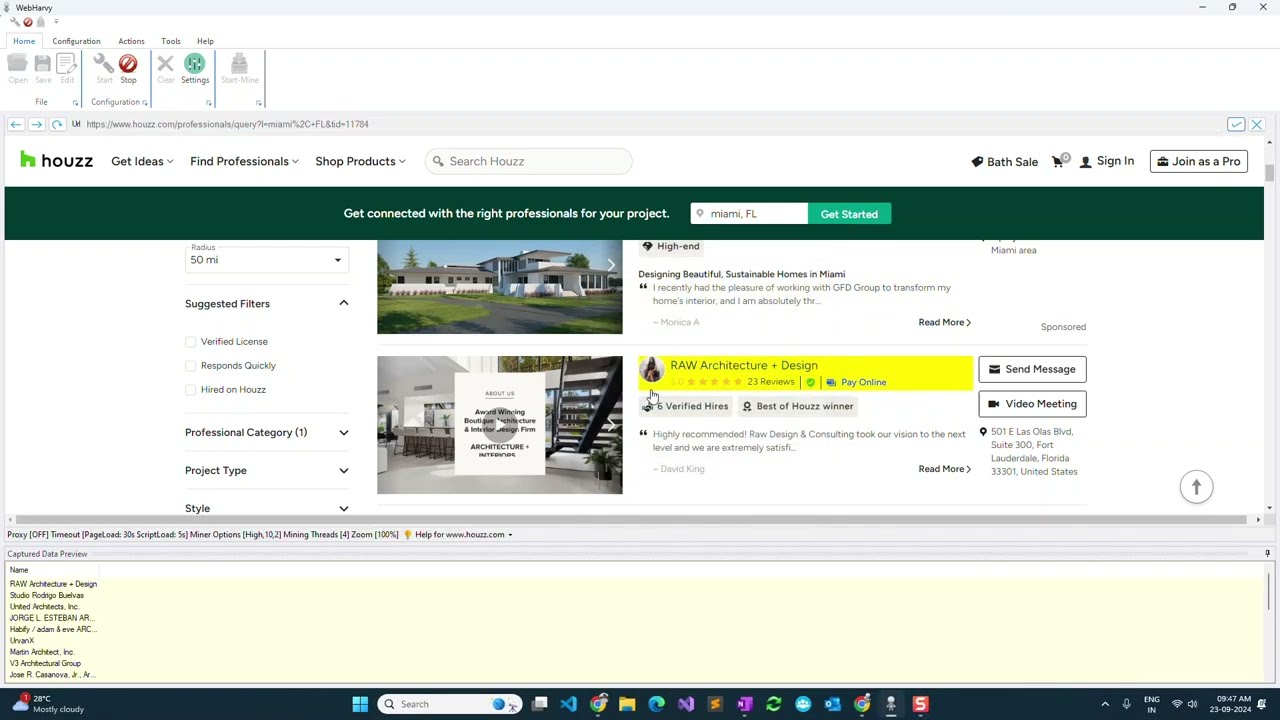Click into the Search Houzz field

coord(529,161)
